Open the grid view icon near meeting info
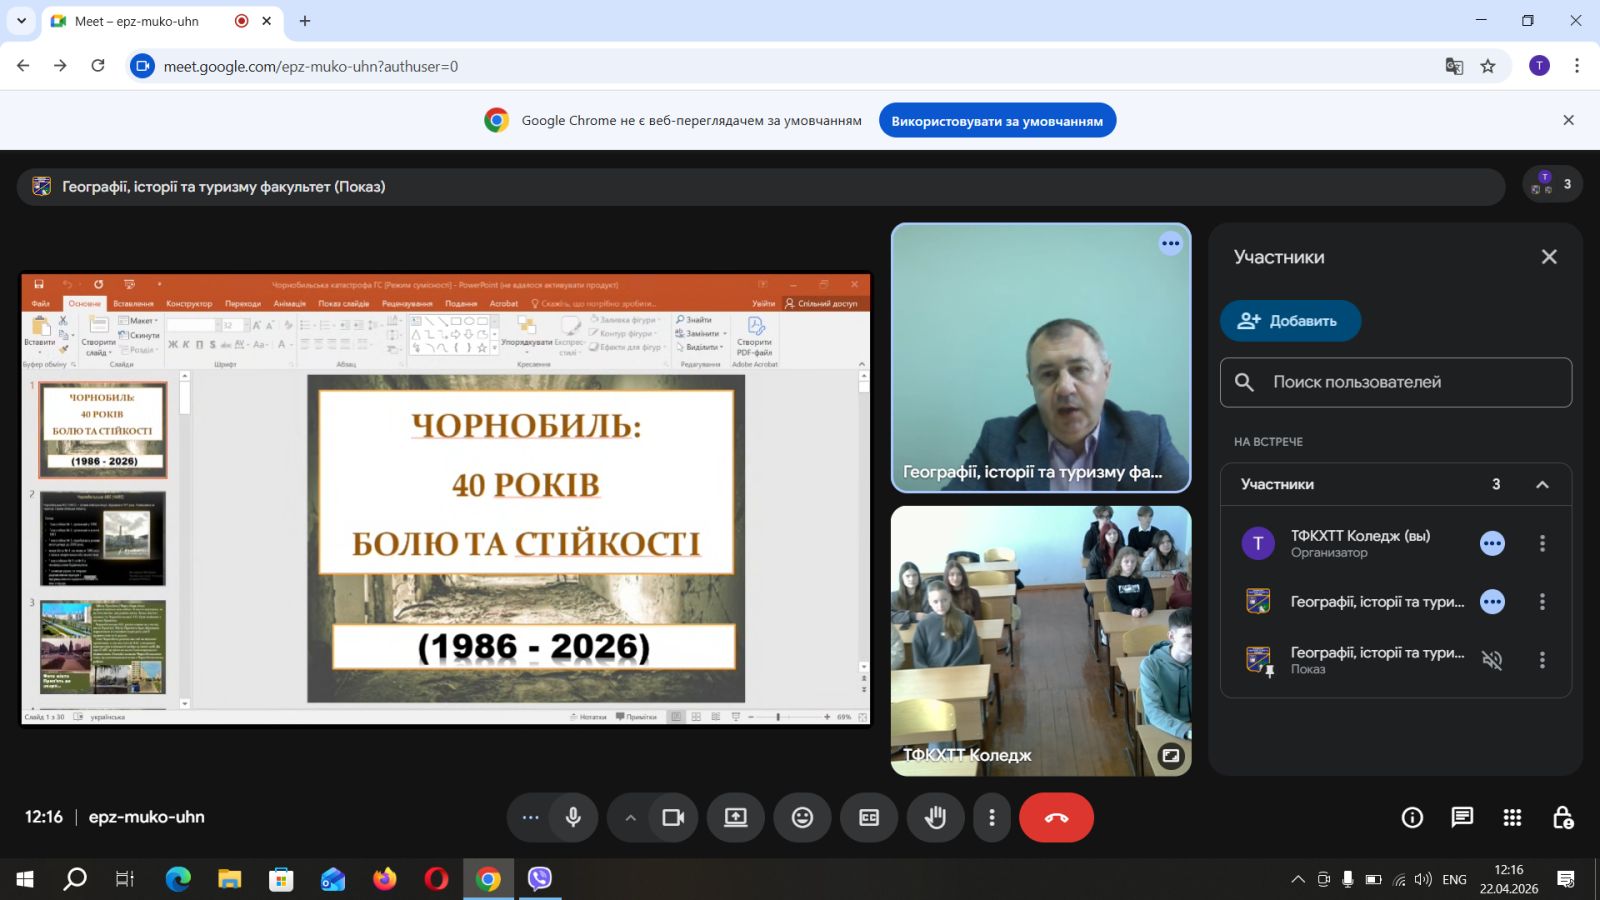Viewport: 1600px width, 900px height. tap(1510, 817)
